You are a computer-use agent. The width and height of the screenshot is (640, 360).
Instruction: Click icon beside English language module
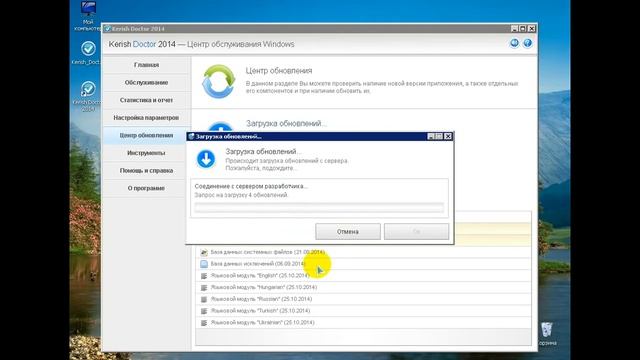204,276
